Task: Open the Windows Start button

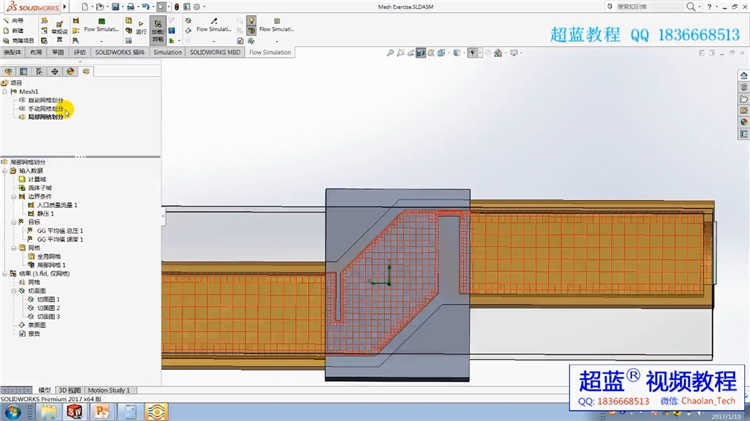Action: [12, 412]
